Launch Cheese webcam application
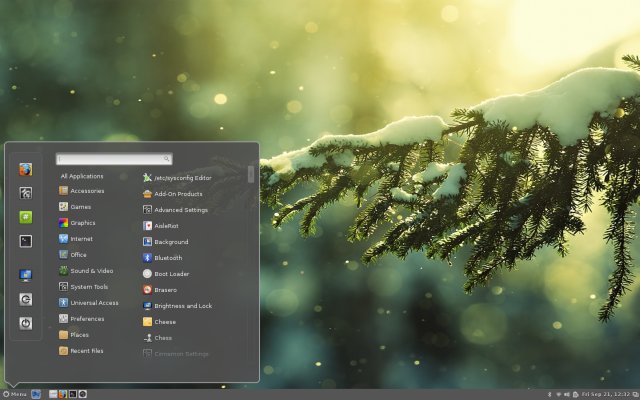Screen dimensions: 640x400 tap(160, 322)
